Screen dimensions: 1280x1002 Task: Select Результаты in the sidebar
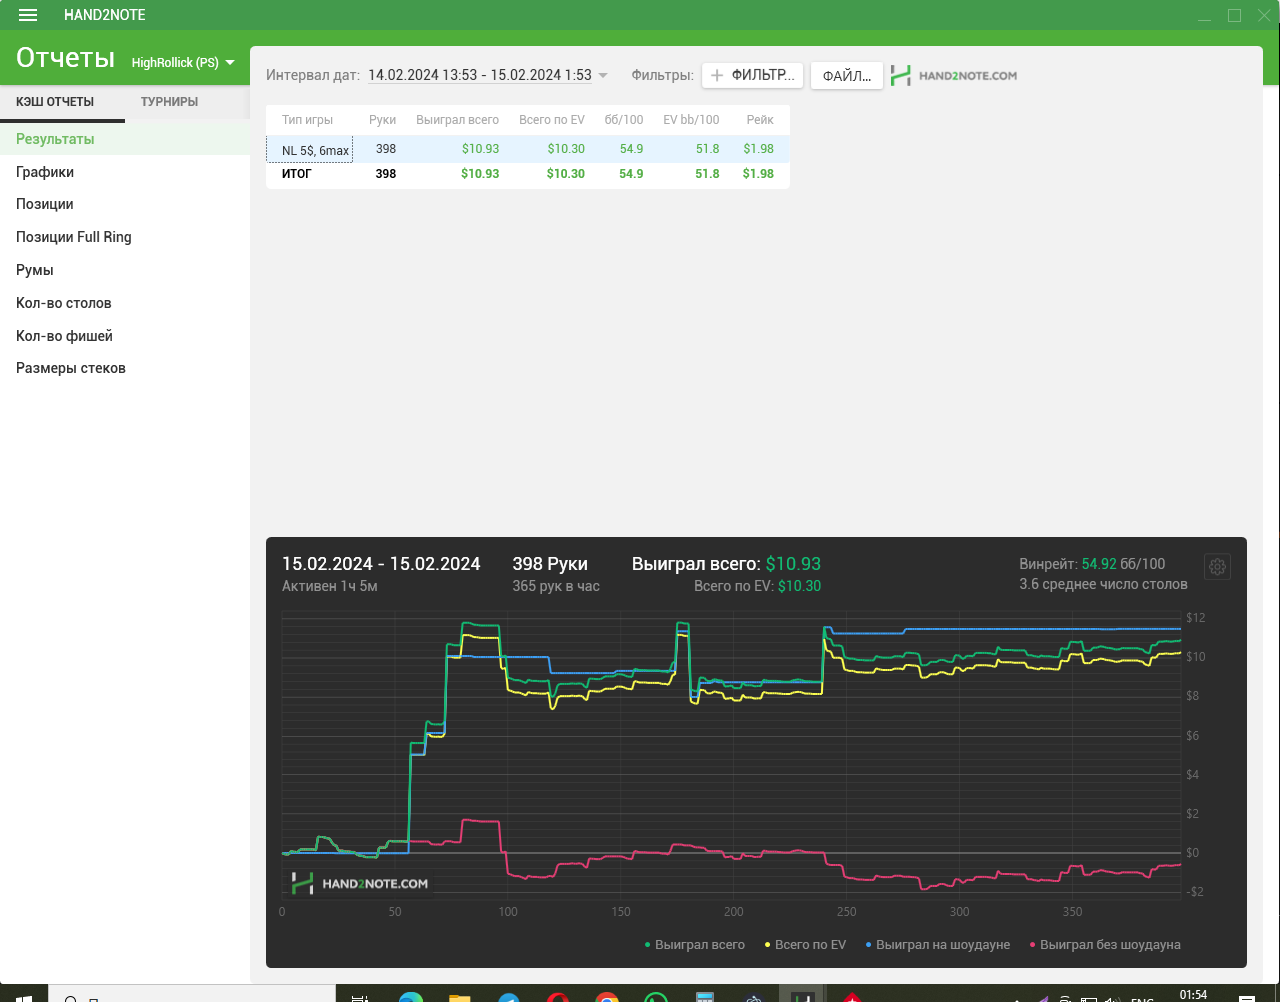click(125, 139)
